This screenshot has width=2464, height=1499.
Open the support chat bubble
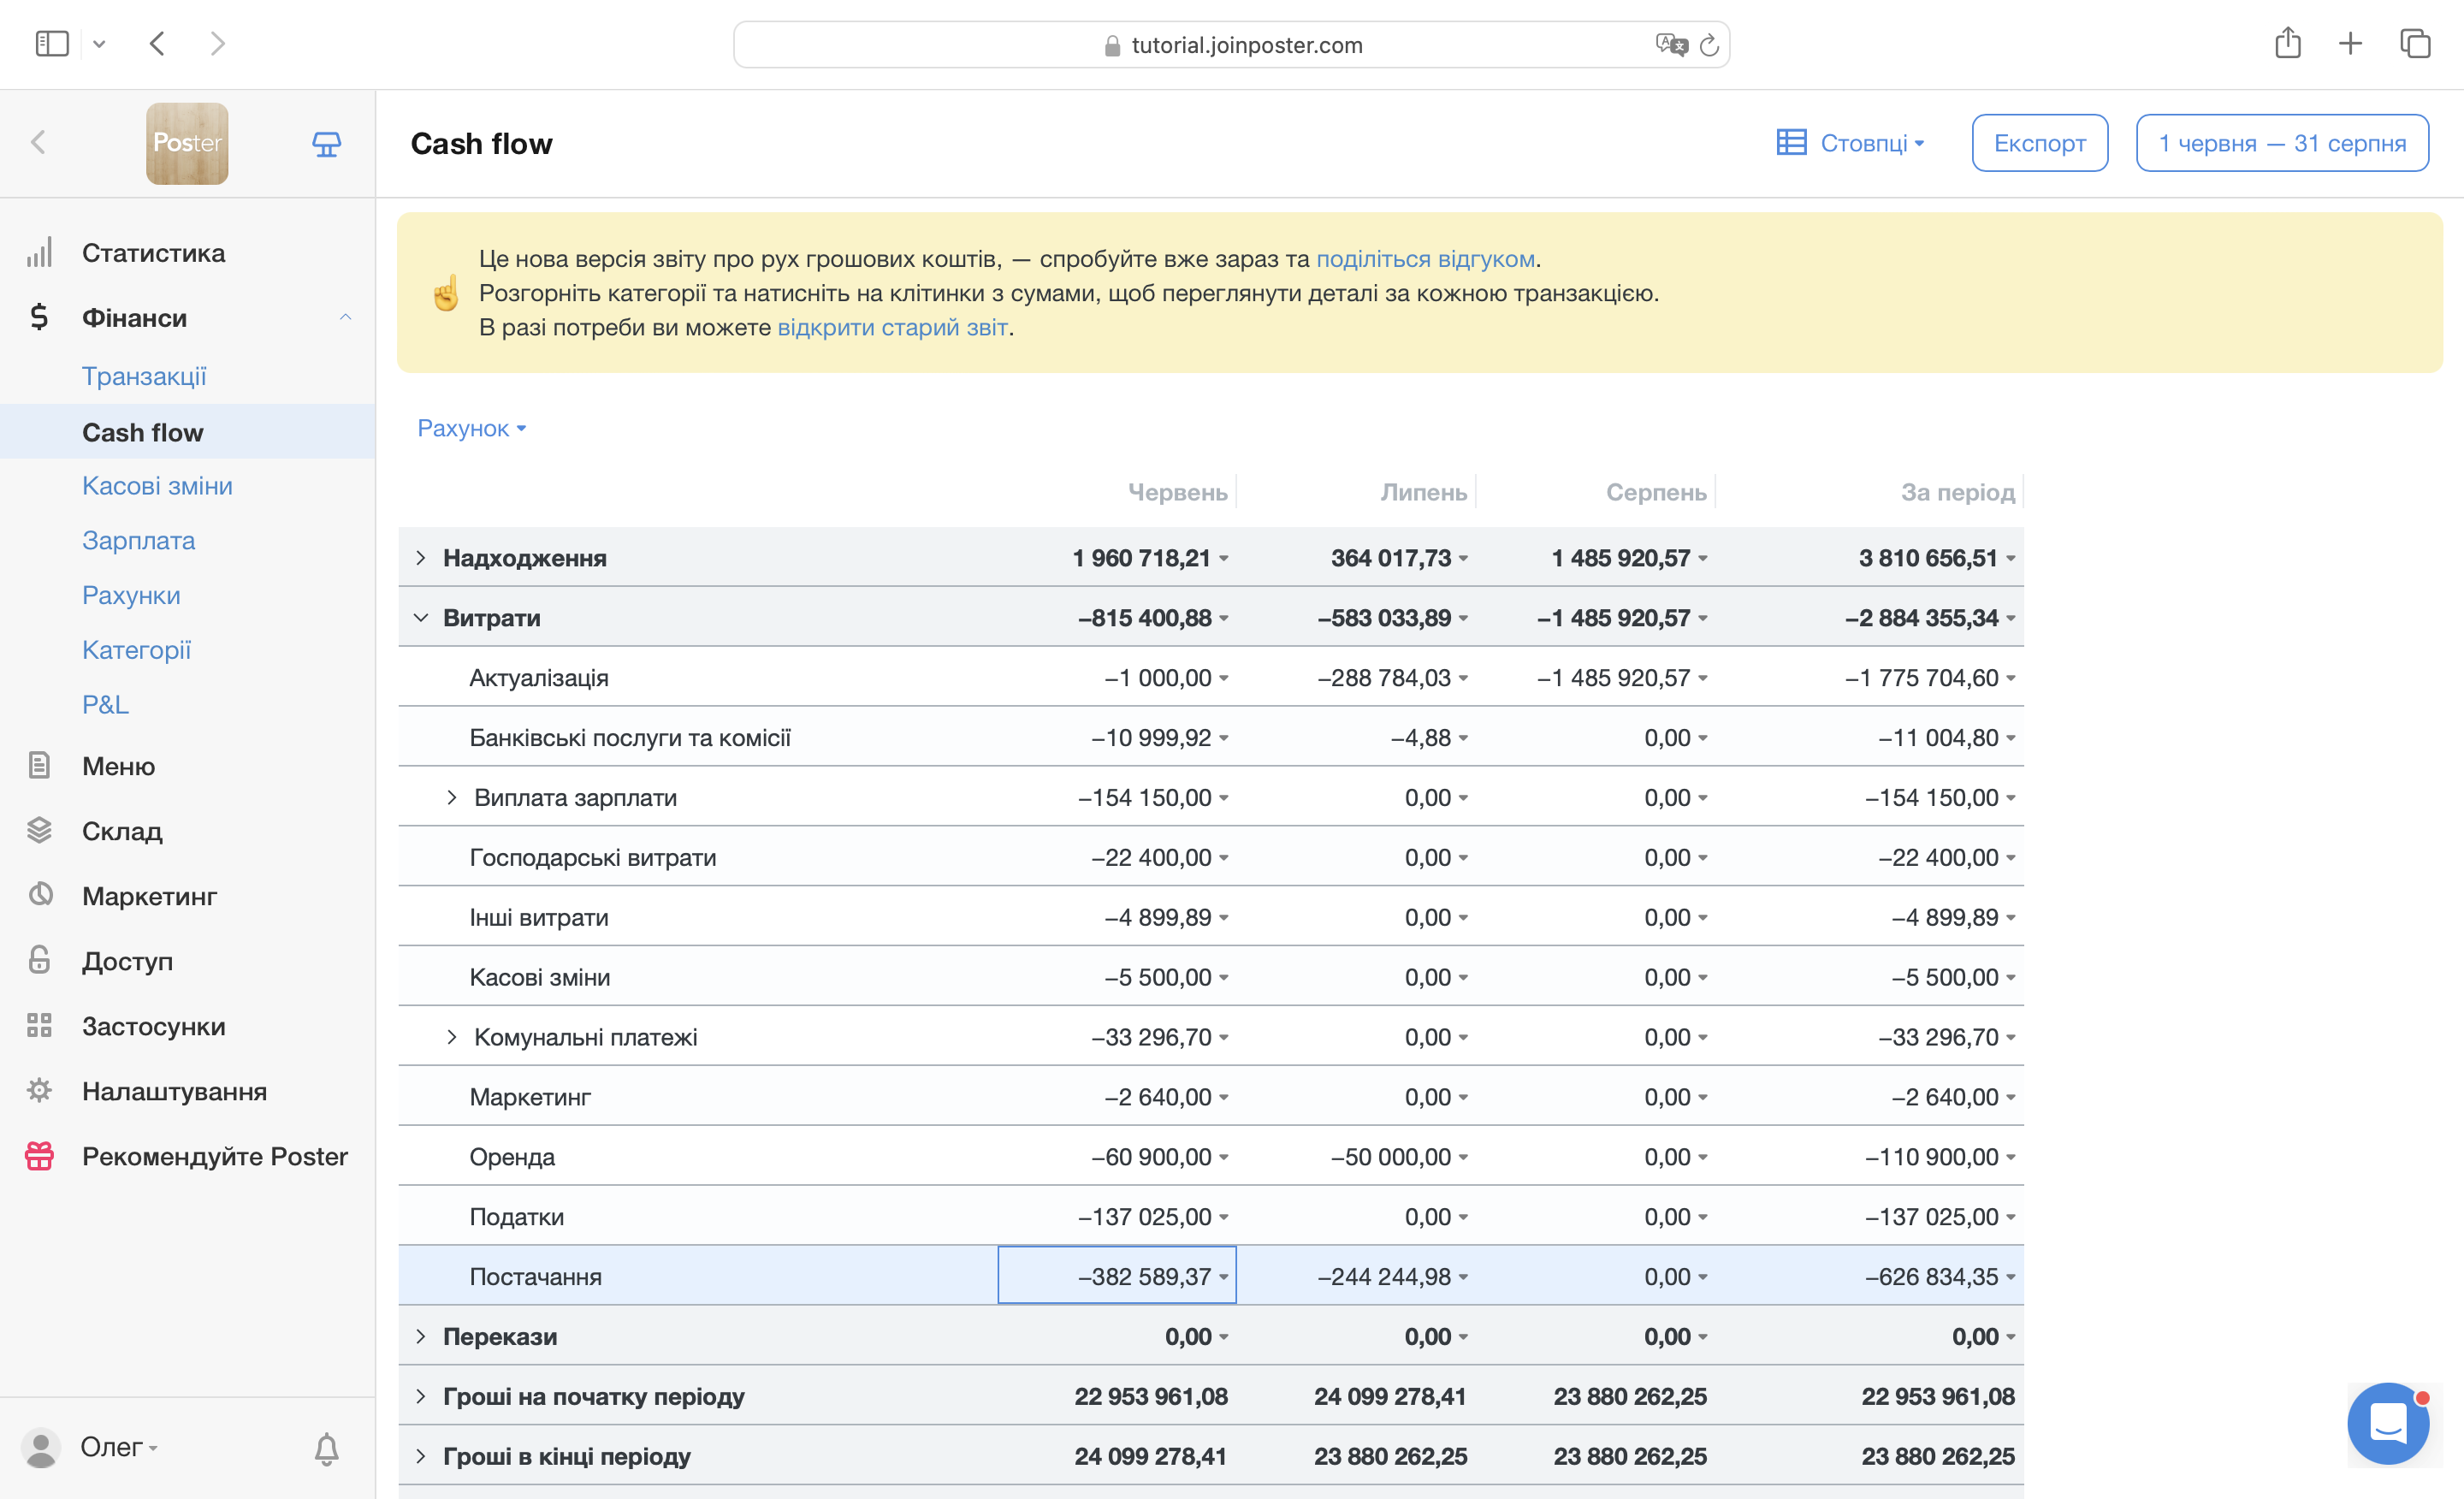[2388, 1422]
